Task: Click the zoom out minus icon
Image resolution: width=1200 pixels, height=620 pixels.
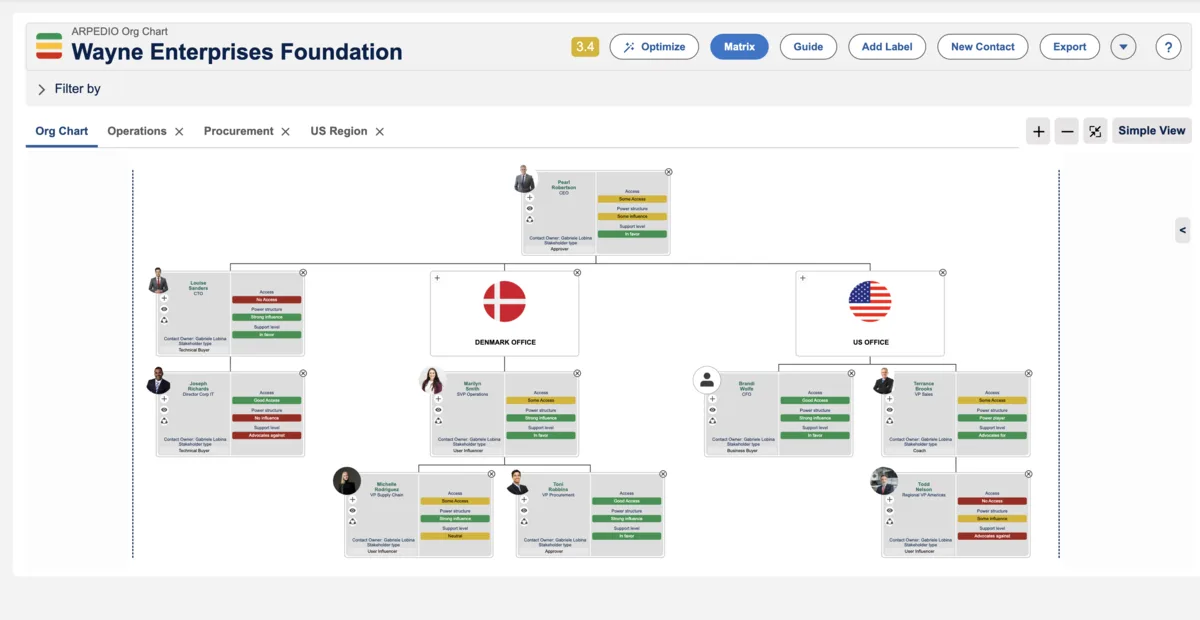Action: (x=1066, y=131)
